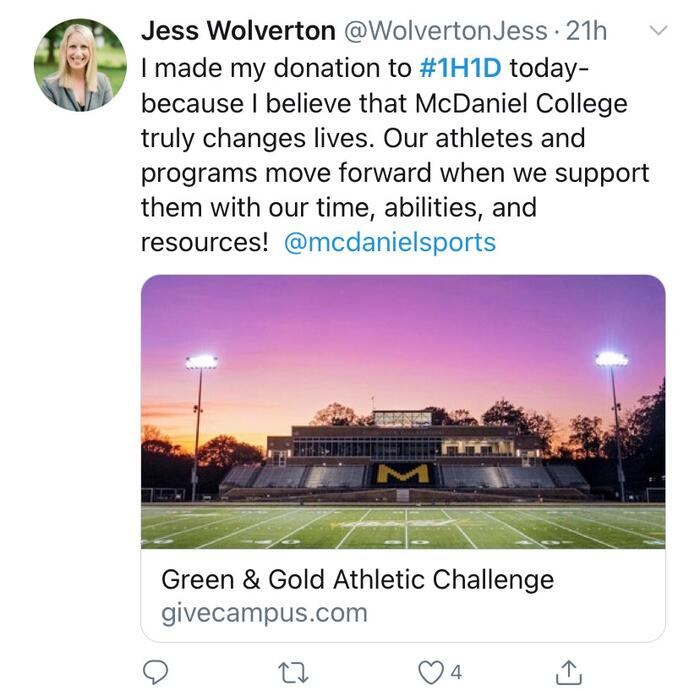Click the reply speech bubble icon

(155, 671)
